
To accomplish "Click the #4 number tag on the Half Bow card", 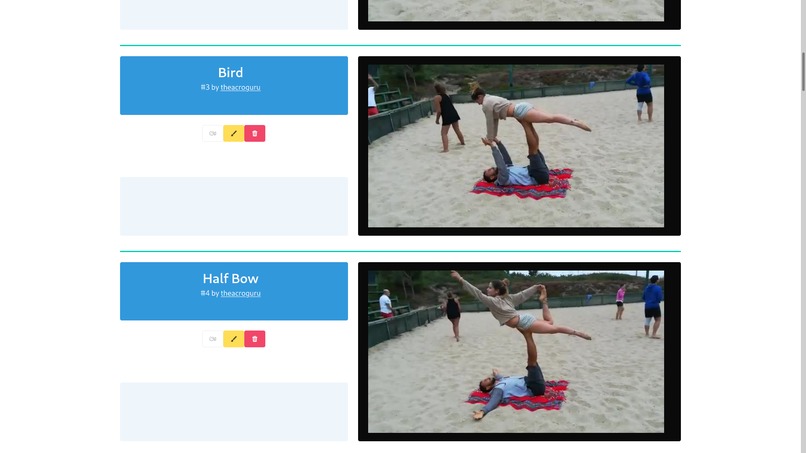I will (x=205, y=293).
